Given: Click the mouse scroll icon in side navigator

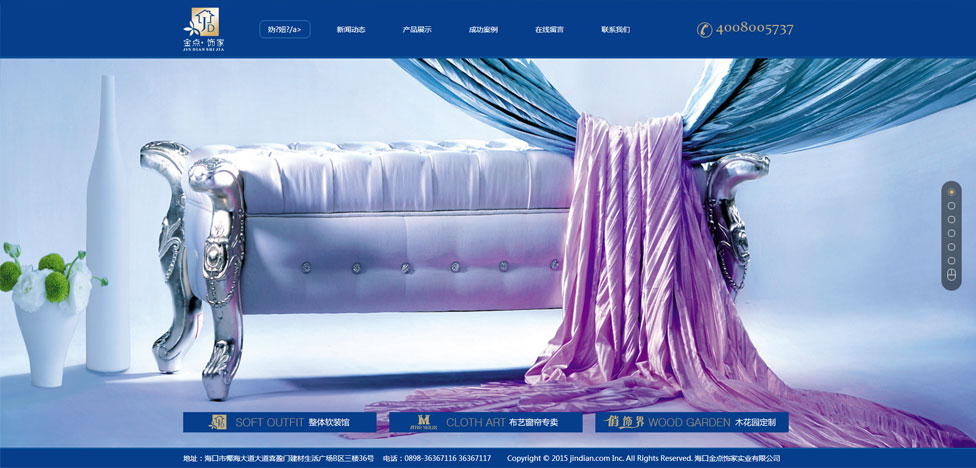Looking at the screenshot, I should pyautogui.click(x=951, y=276).
